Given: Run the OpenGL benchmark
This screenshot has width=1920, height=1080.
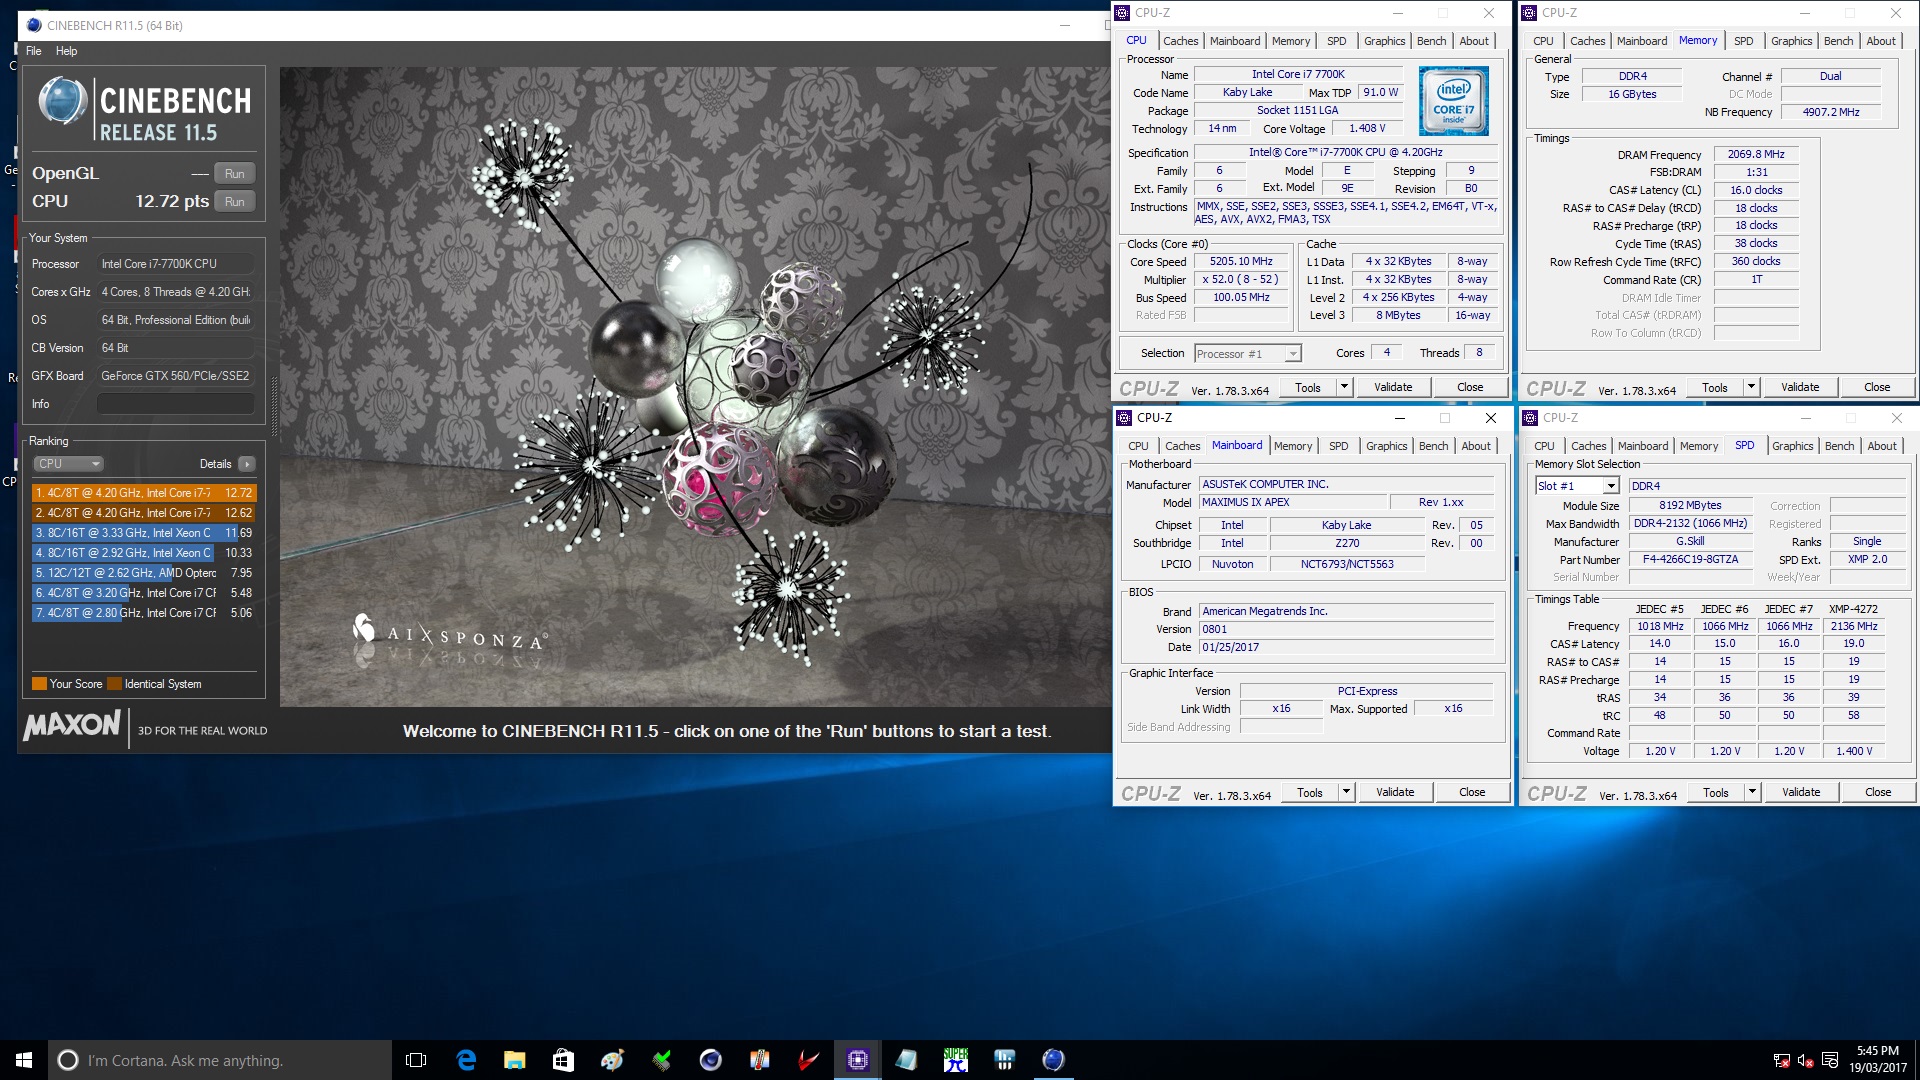Looking at the screenshot, I should 235,174.
